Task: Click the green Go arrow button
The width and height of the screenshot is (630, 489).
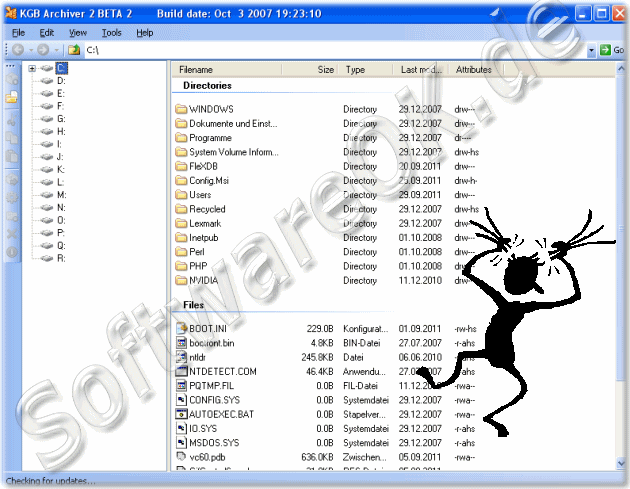Action: click(605, 50)
